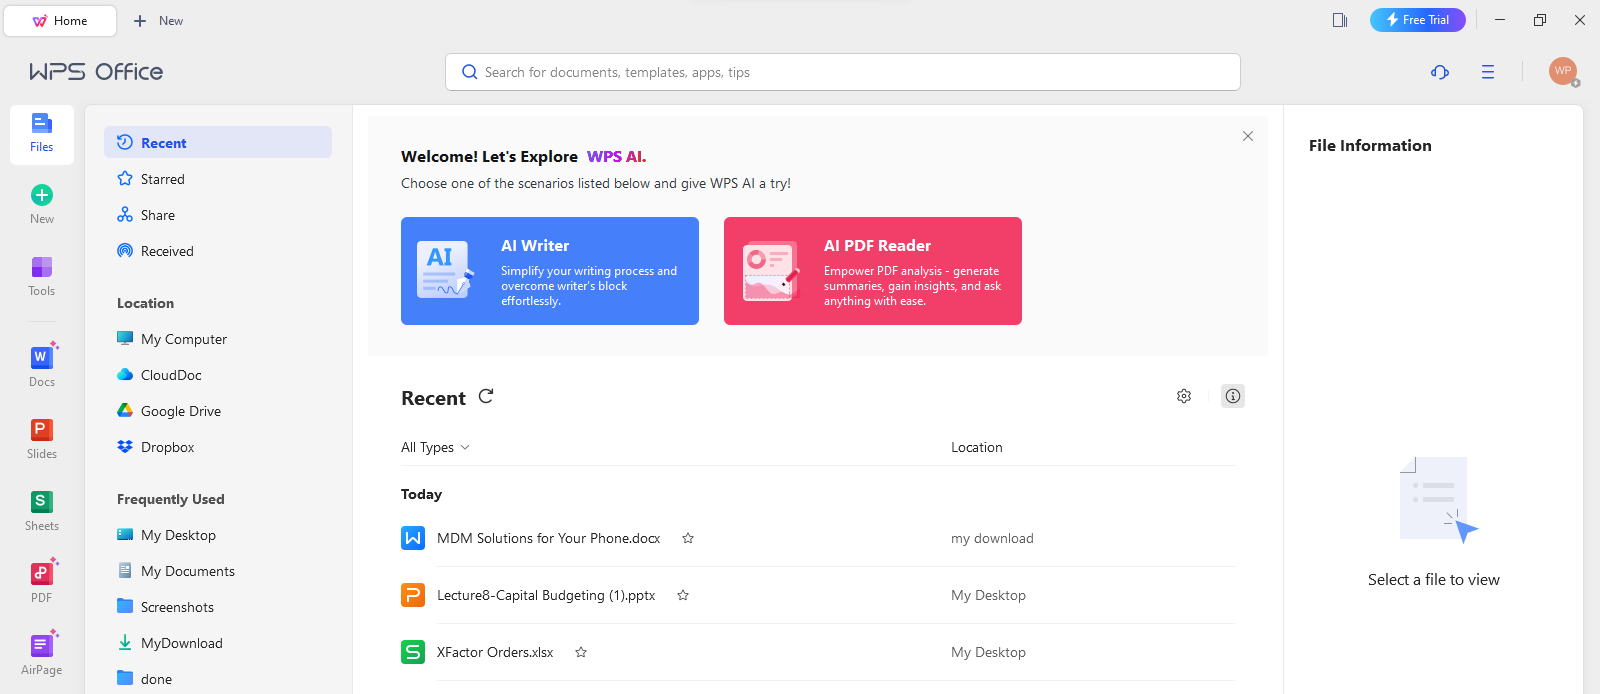Viewport: 1600px width, 694px height.
Task: Click the WP user avatar
Action: point(1563,71)
